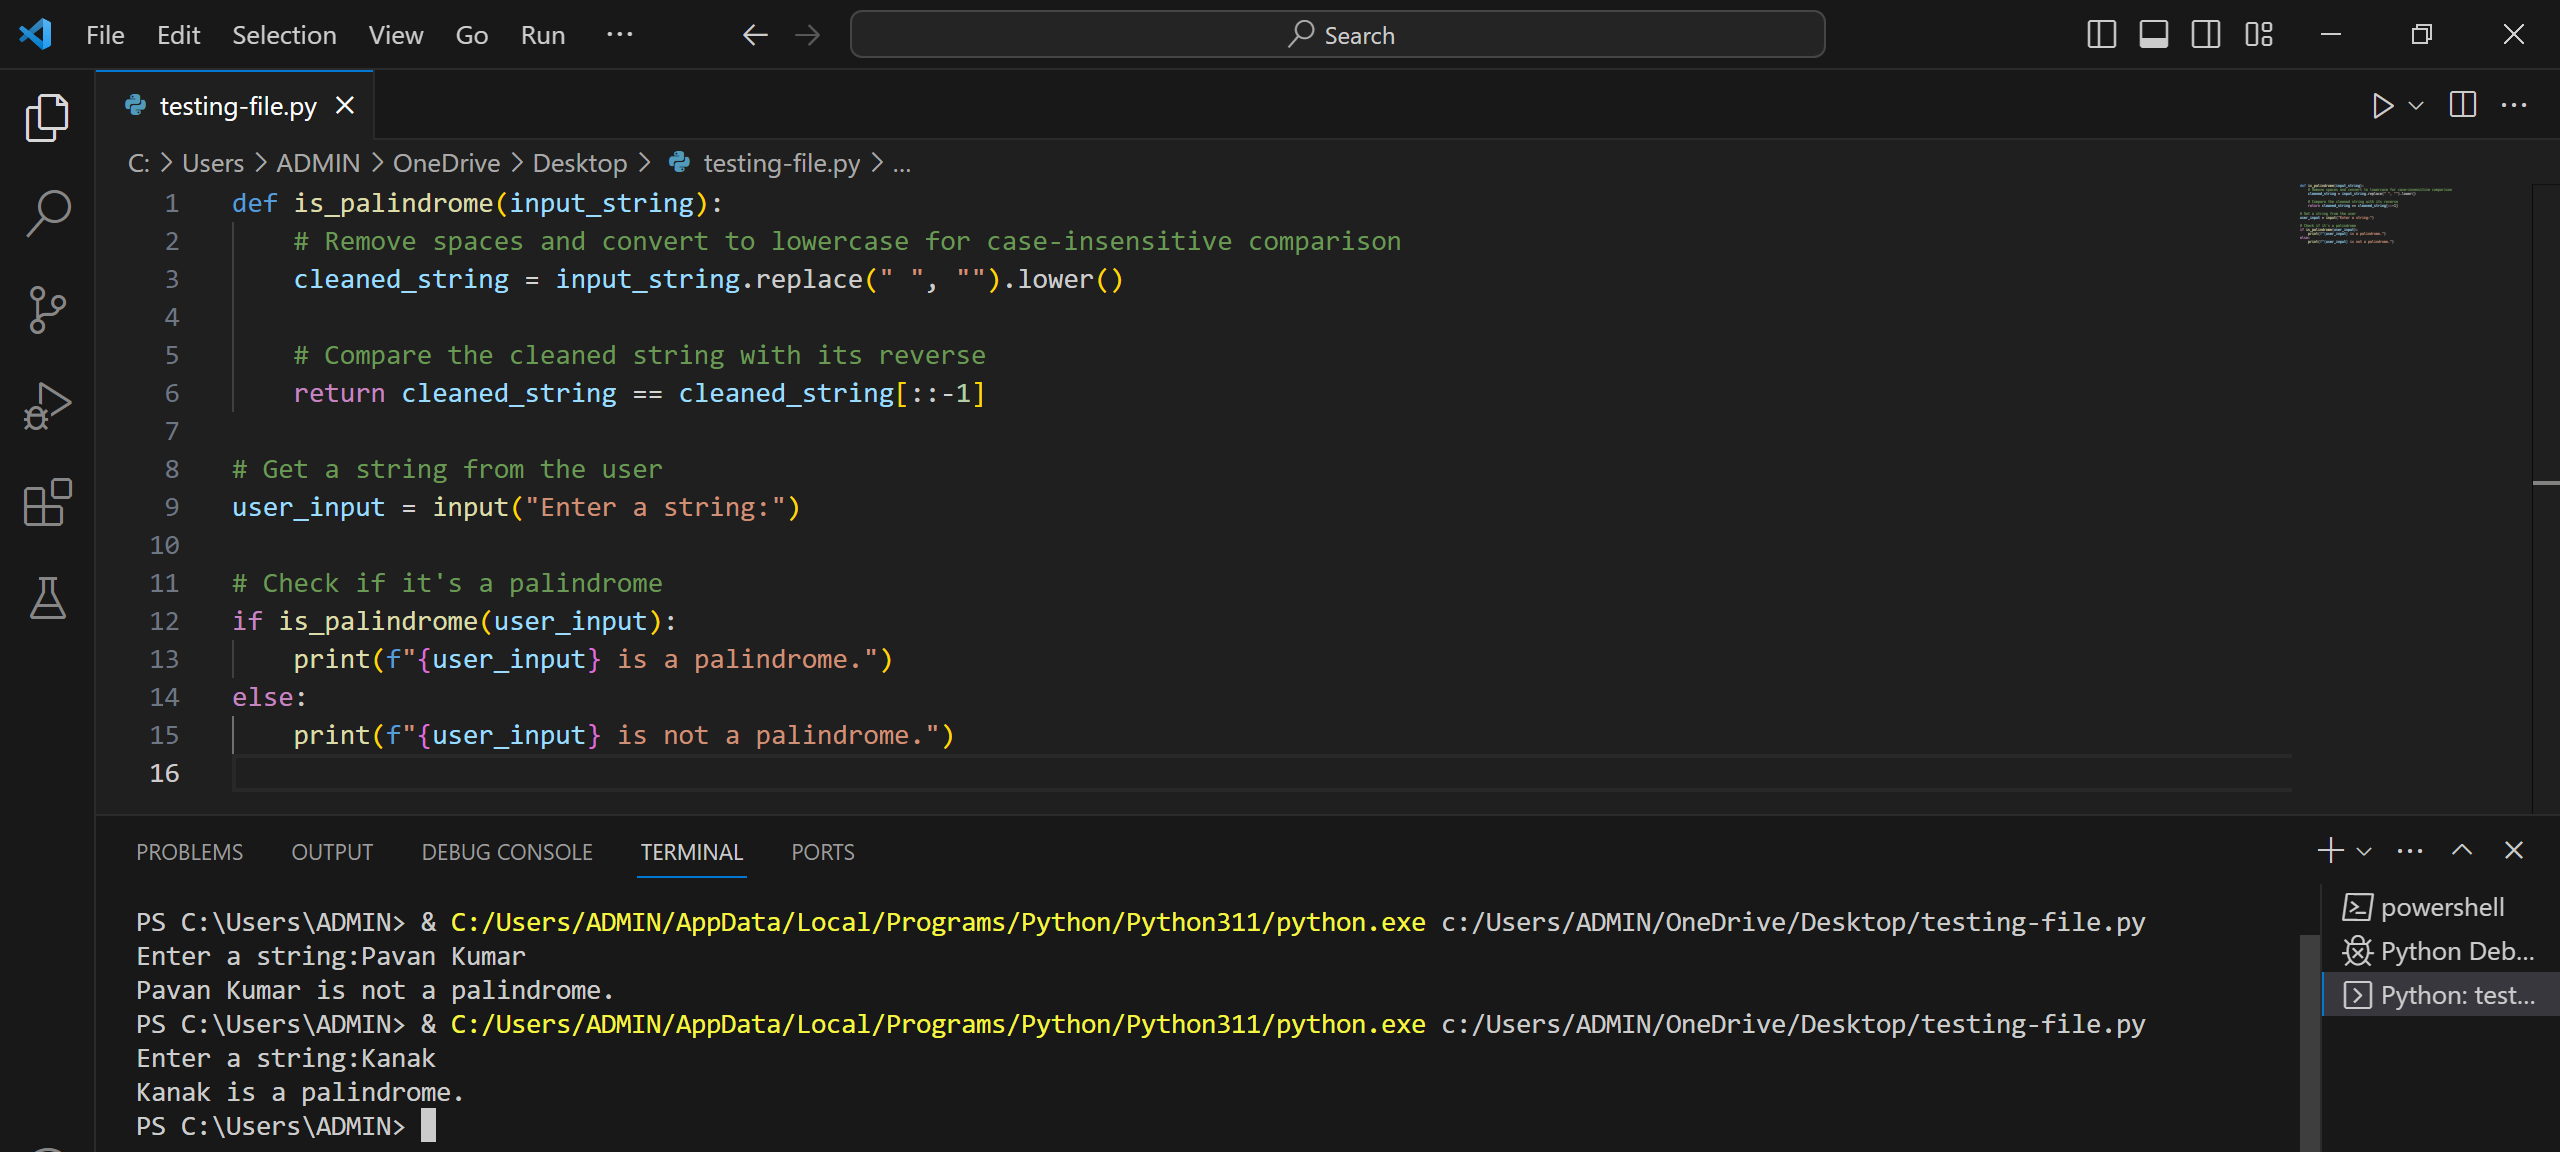This screenshot has height=1152, width=2560.
Task: Switch to the PORTS tab
Action: [x=823, y=852]
